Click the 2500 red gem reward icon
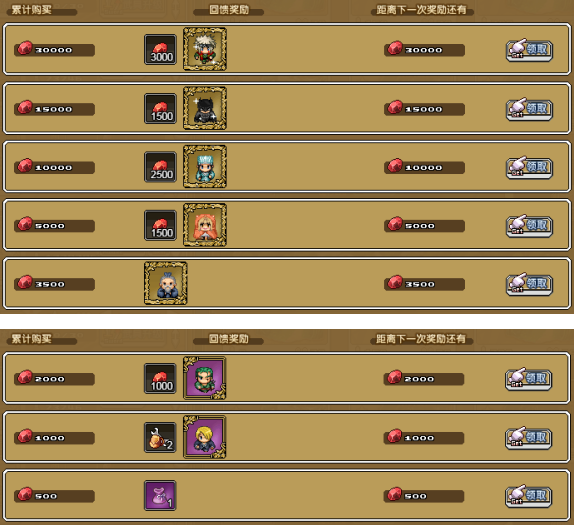The width and height of the screenshot is (574, 525). coord(160,167)
